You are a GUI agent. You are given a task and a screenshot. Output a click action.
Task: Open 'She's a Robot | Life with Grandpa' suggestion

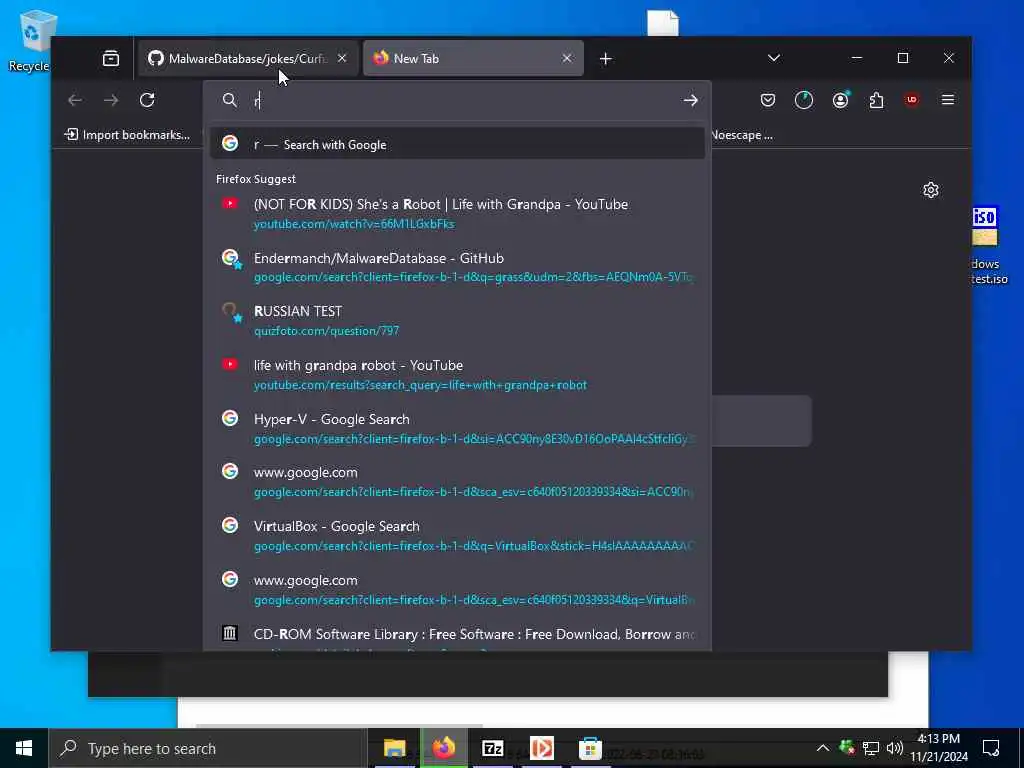pos(457,214)
